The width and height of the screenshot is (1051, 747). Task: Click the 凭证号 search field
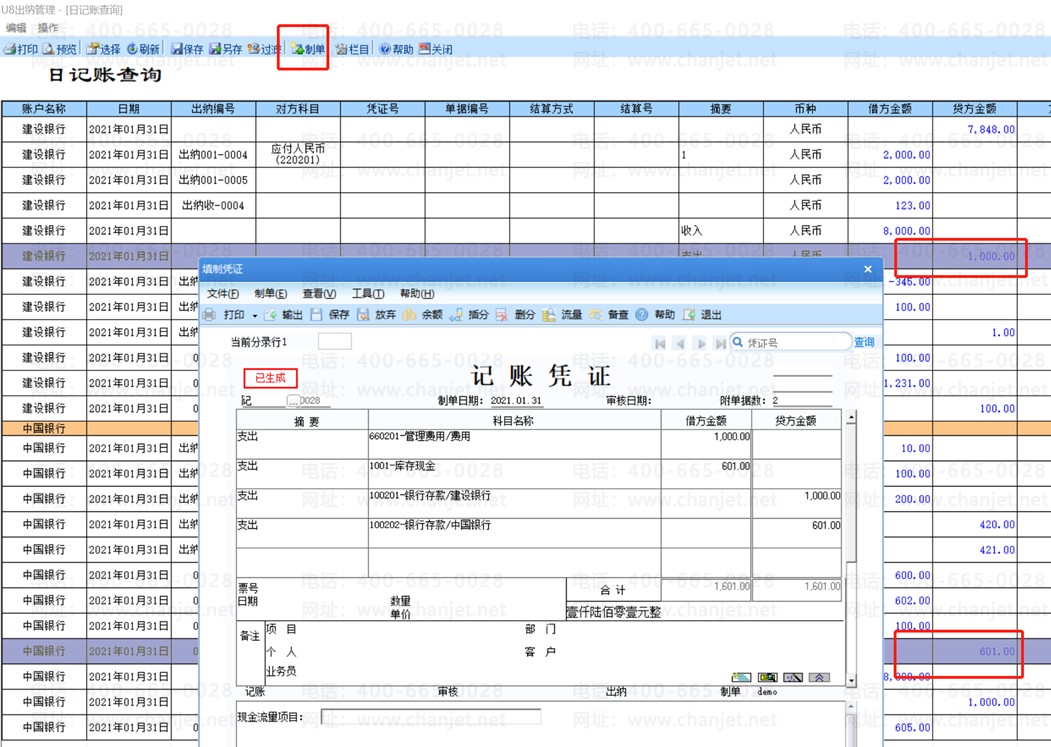point(790,342)
